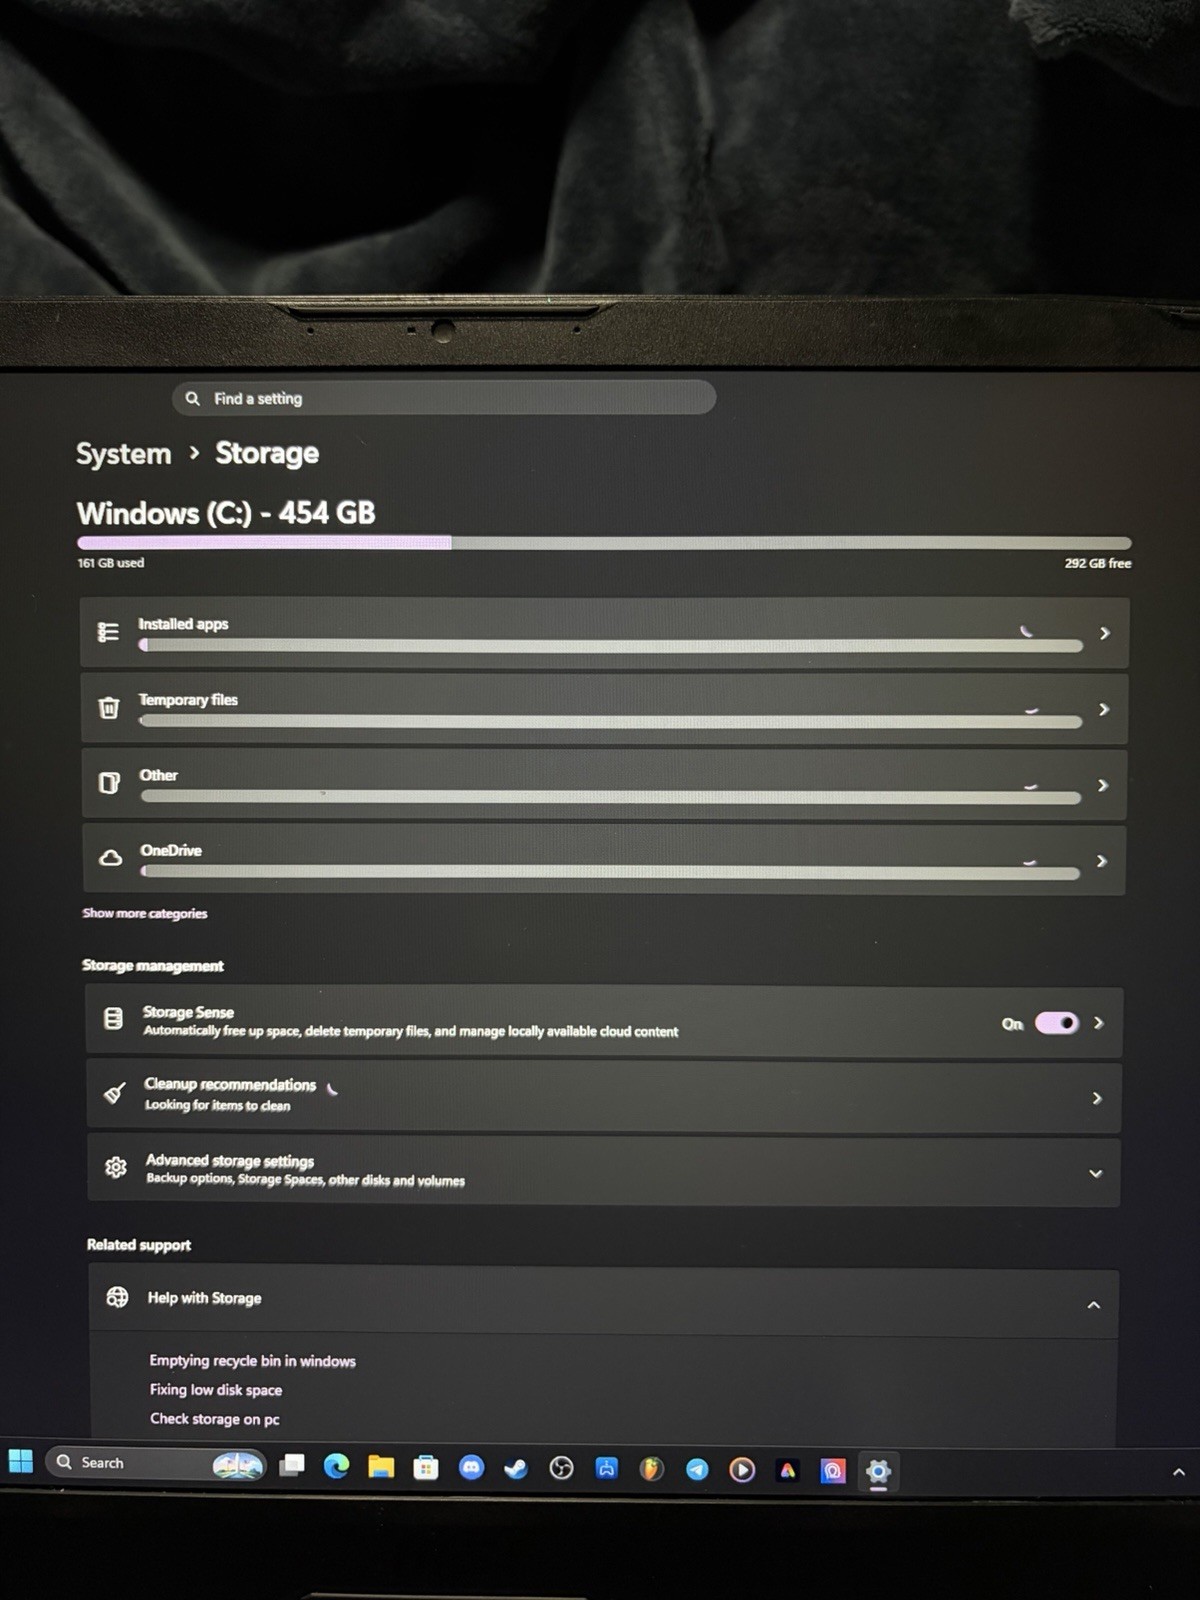Turn off the Storage Sense toggle
Image resolution: width=1200 pixels, height=1600 pixels.
point(1057,1023)
